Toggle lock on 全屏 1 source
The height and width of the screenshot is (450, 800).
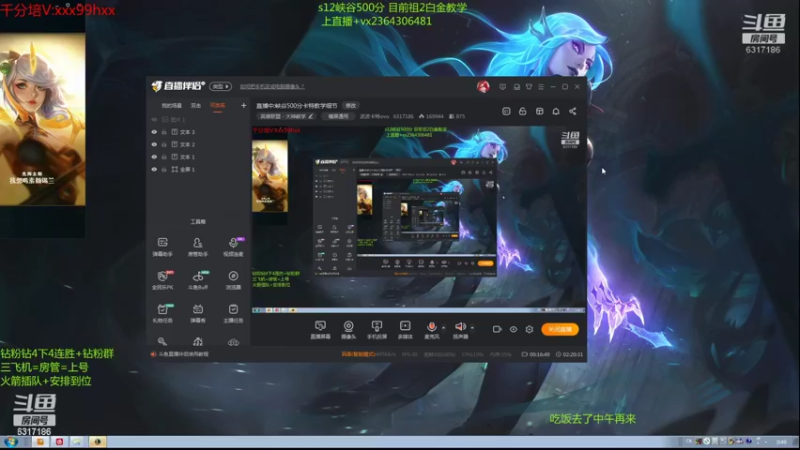click(x=164, y=169)
